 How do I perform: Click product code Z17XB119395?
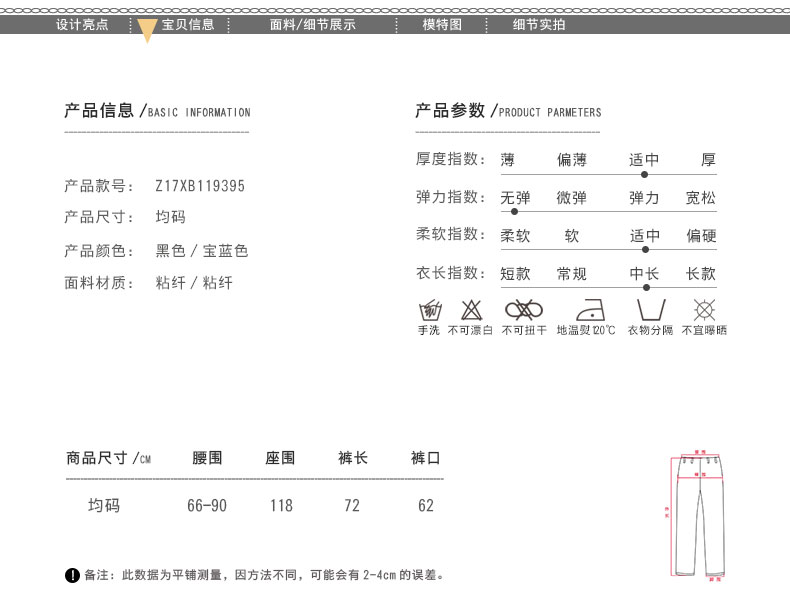click(x=200, y=186)
